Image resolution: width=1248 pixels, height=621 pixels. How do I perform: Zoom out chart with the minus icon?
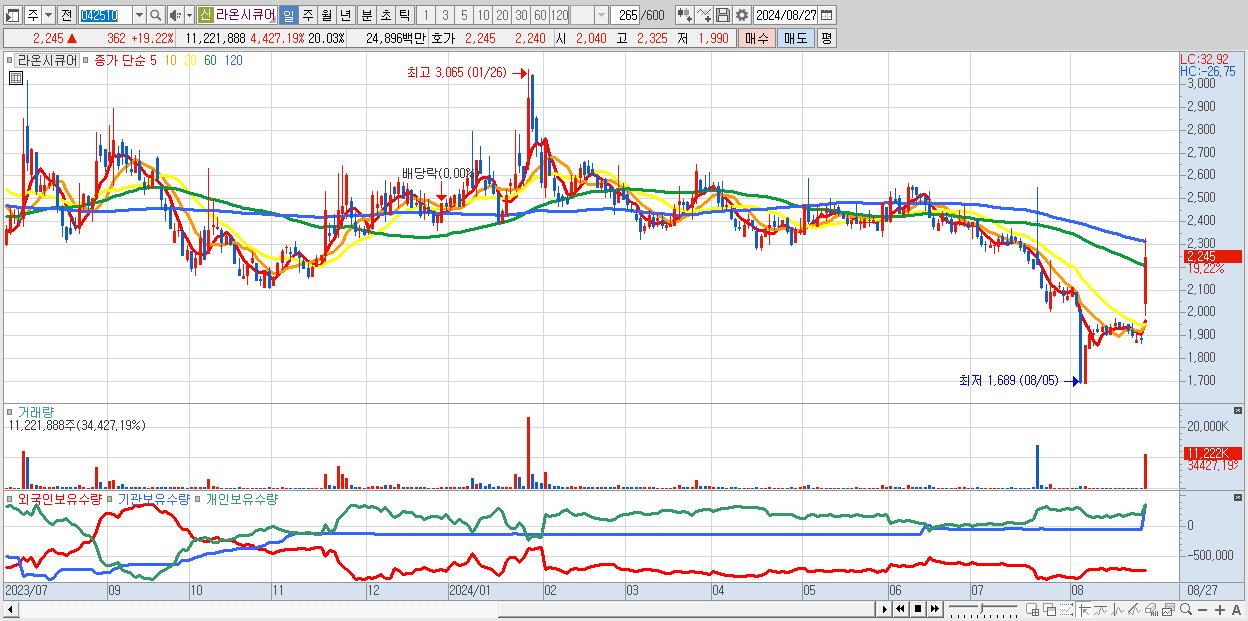pyautogui.click(x=1202, y=610)
